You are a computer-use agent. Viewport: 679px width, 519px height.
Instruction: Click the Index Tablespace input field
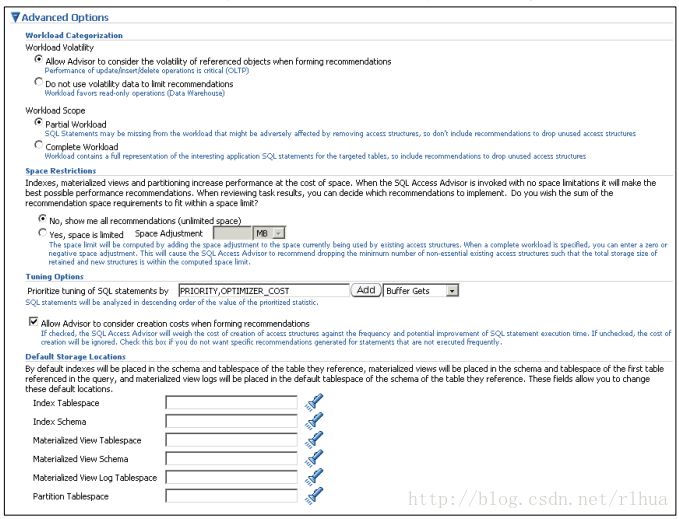231,403
